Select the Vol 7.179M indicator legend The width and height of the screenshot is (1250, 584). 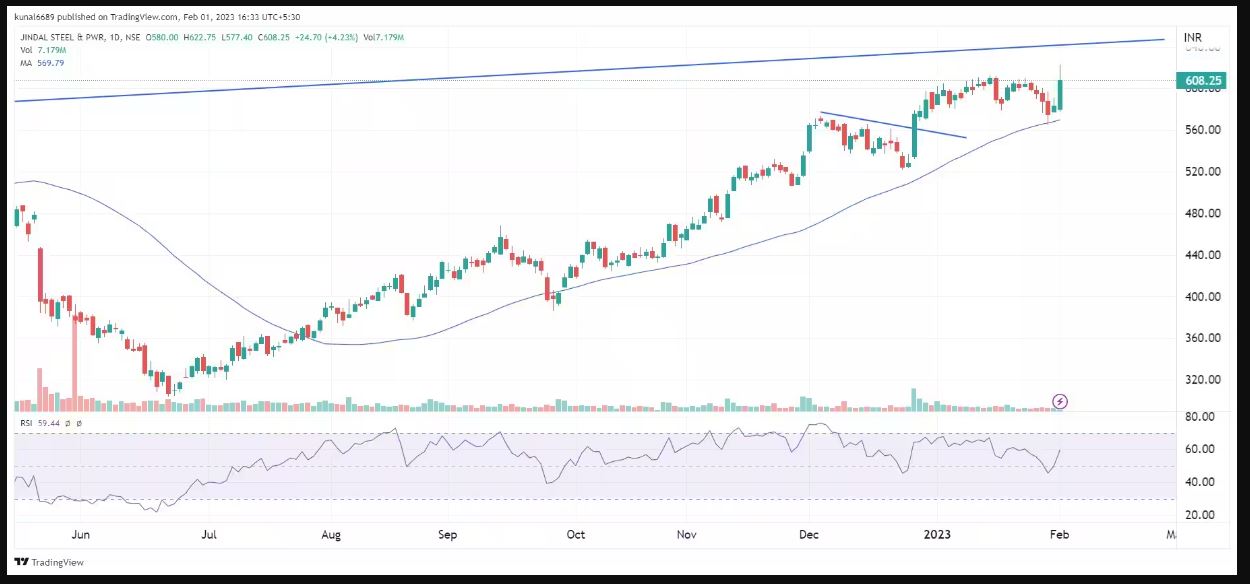click(42, 49)
